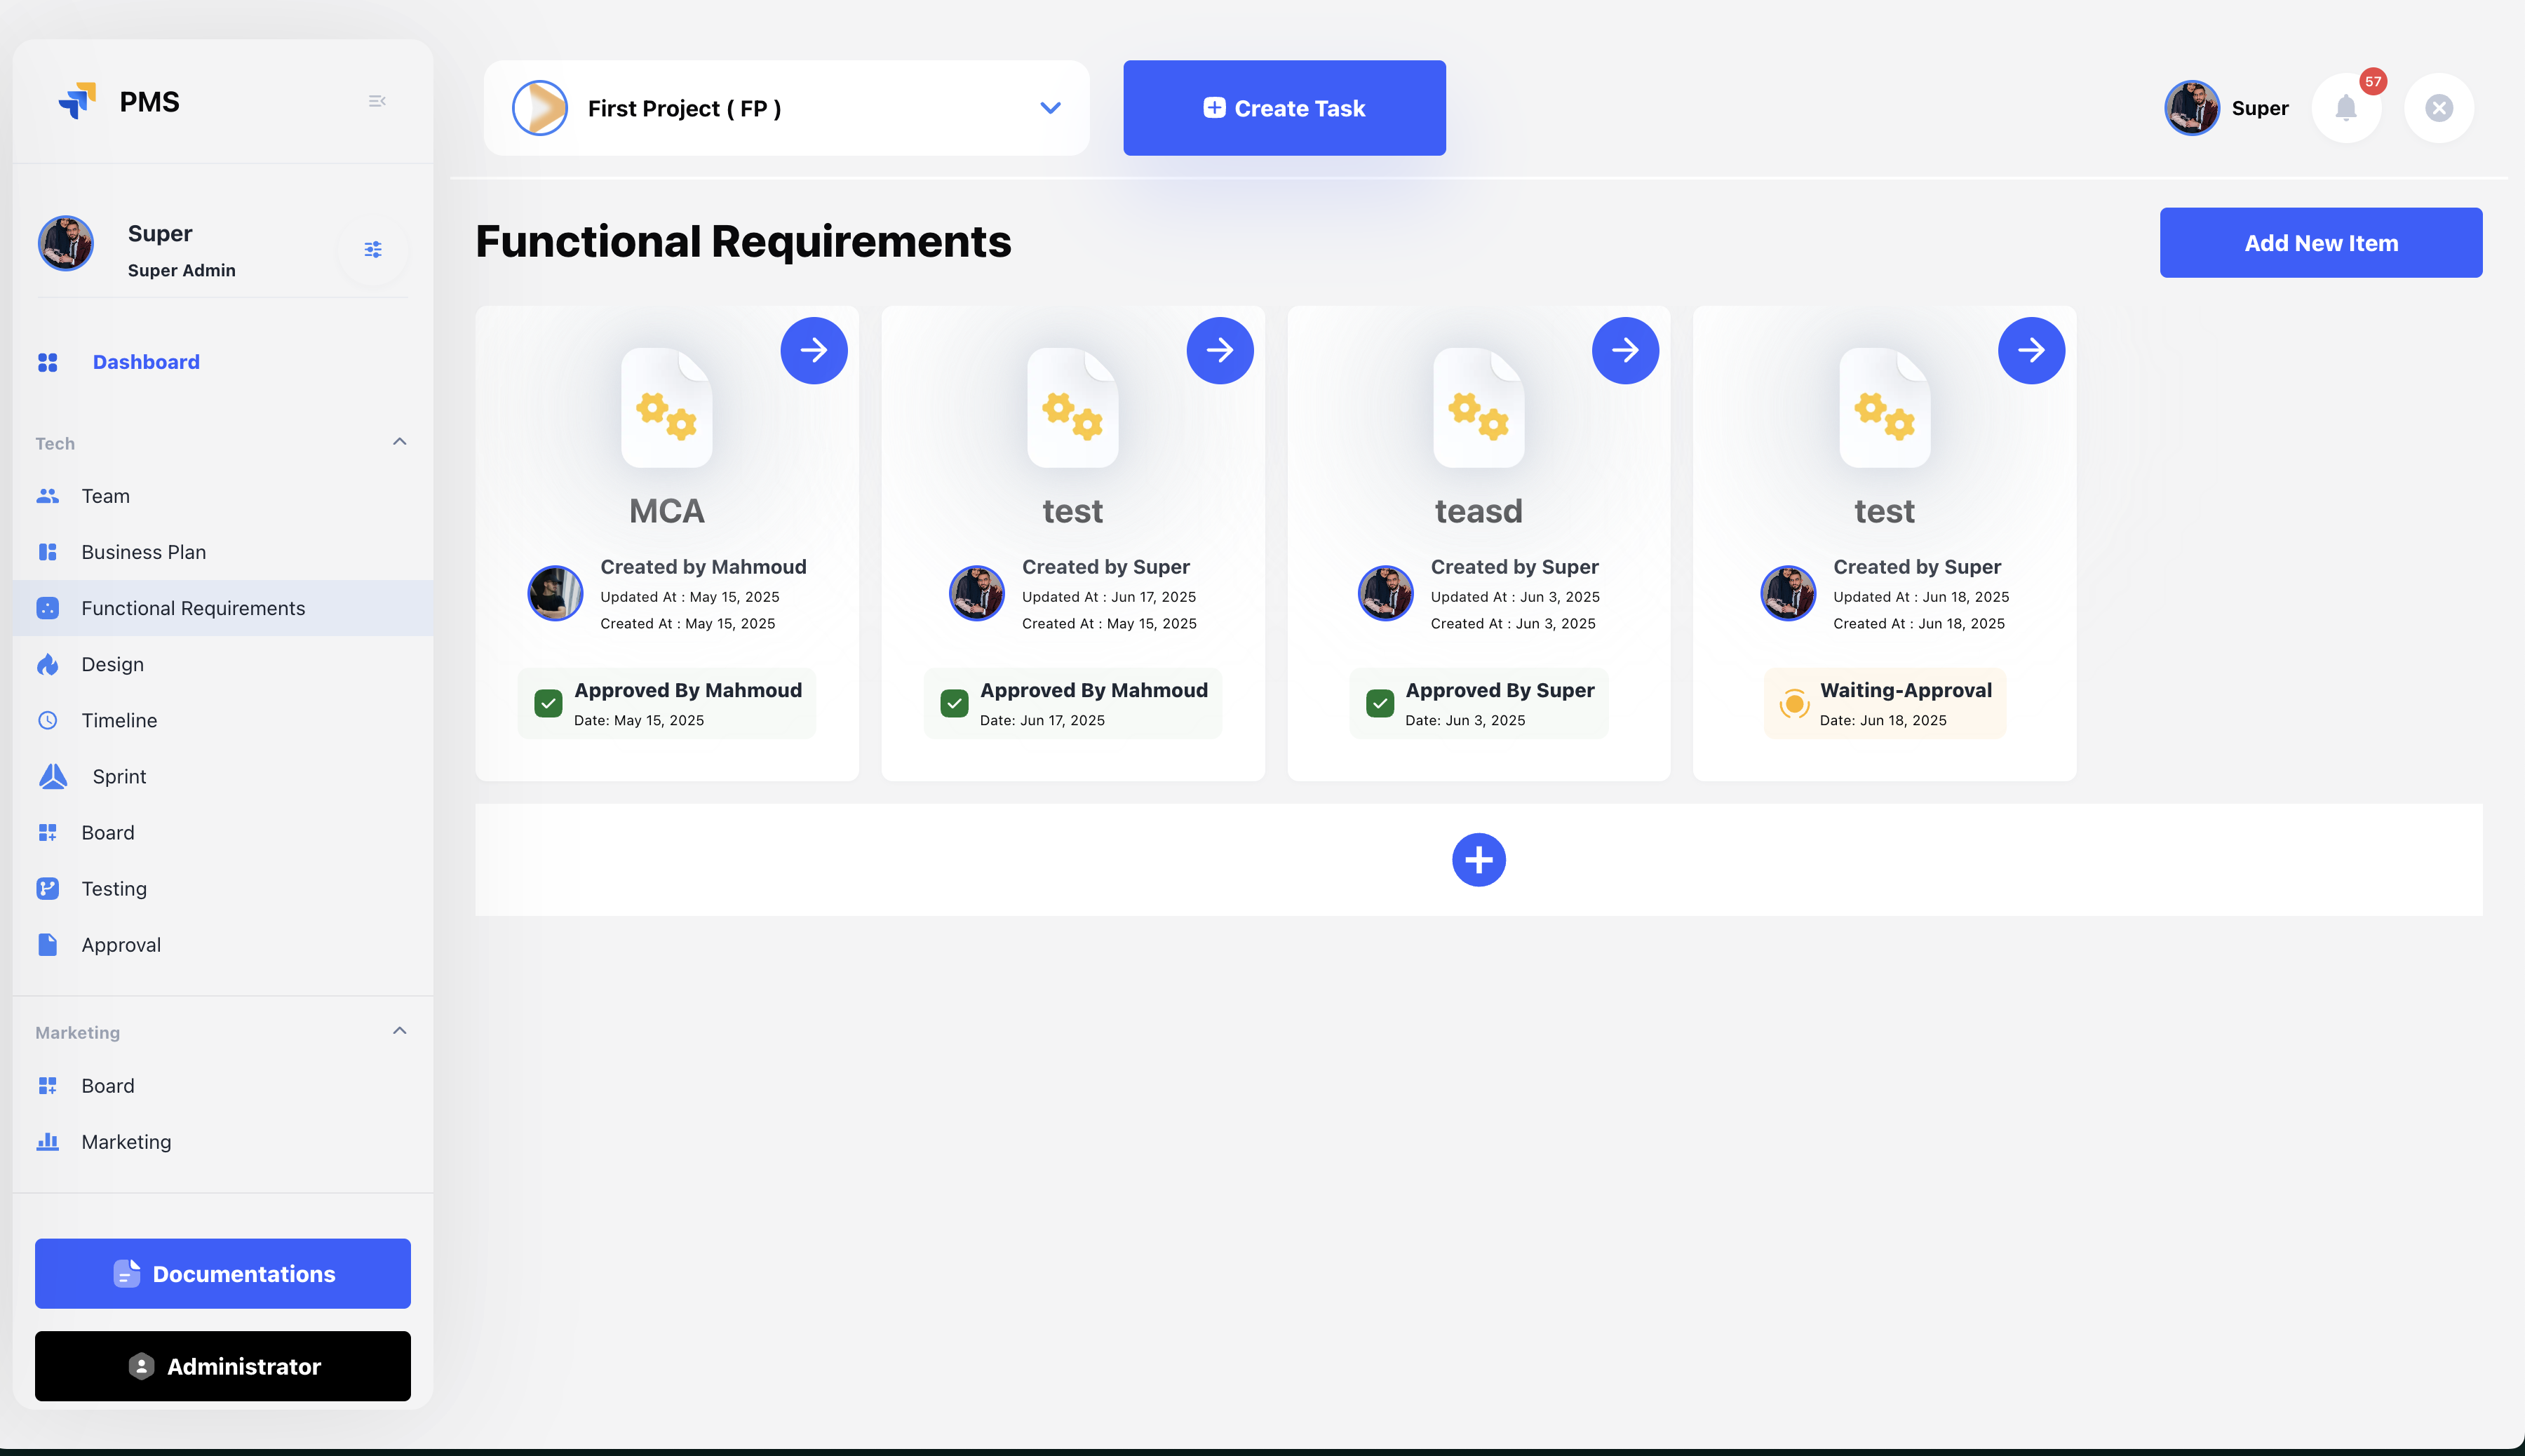Click Super's avatar in top bar
The width and height of the screenshot is (2525, 1456).
(x=2191, y=108)
